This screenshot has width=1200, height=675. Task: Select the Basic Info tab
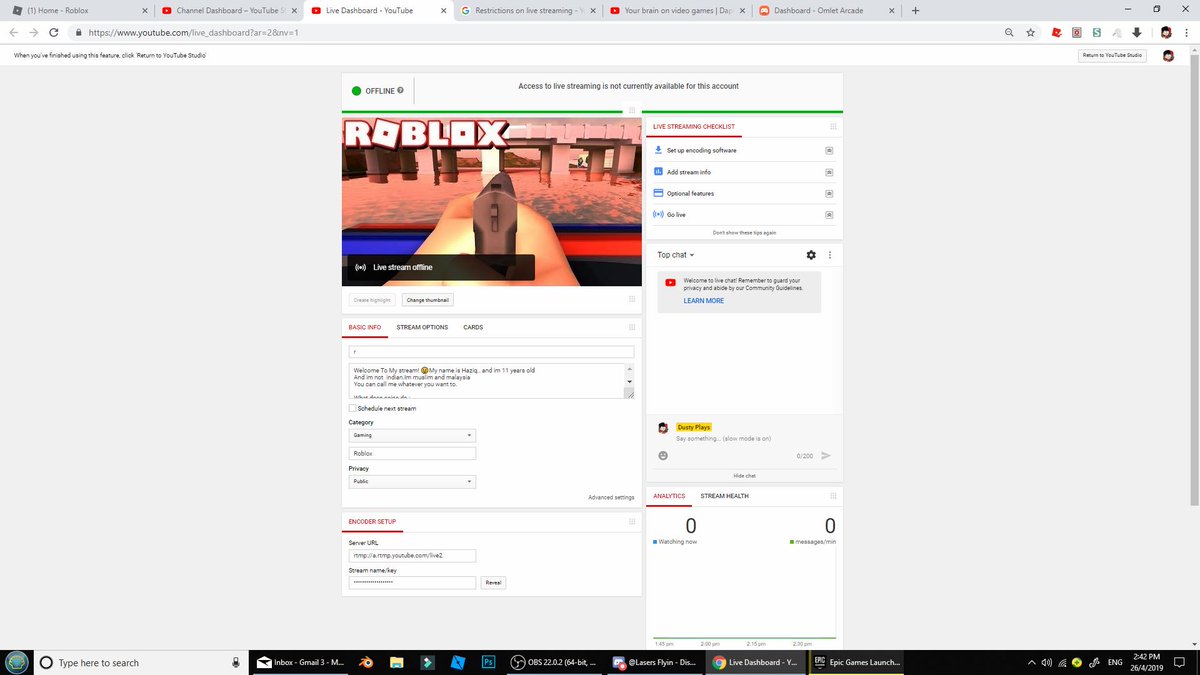pyautogui.click(x=364, y=327)
